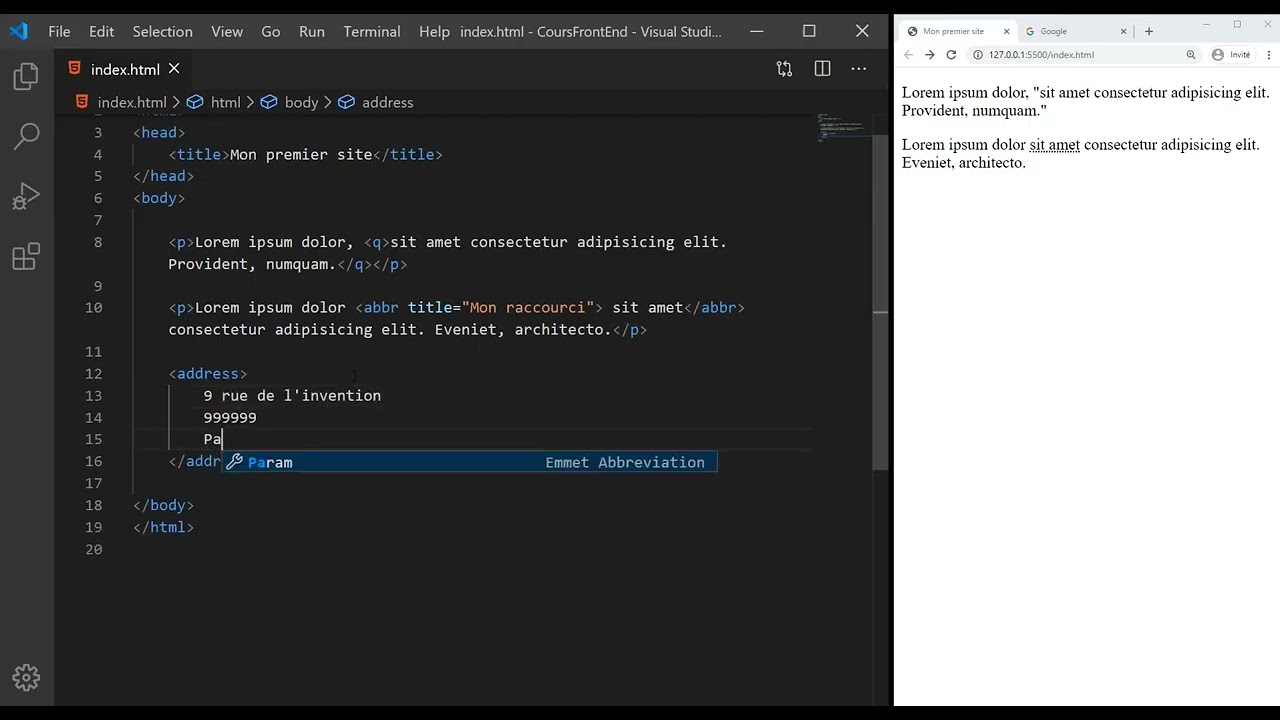Click the Open Changes compare icon
The height and width of the screenshot is (720, 1280).
click(x=784, y=69)
